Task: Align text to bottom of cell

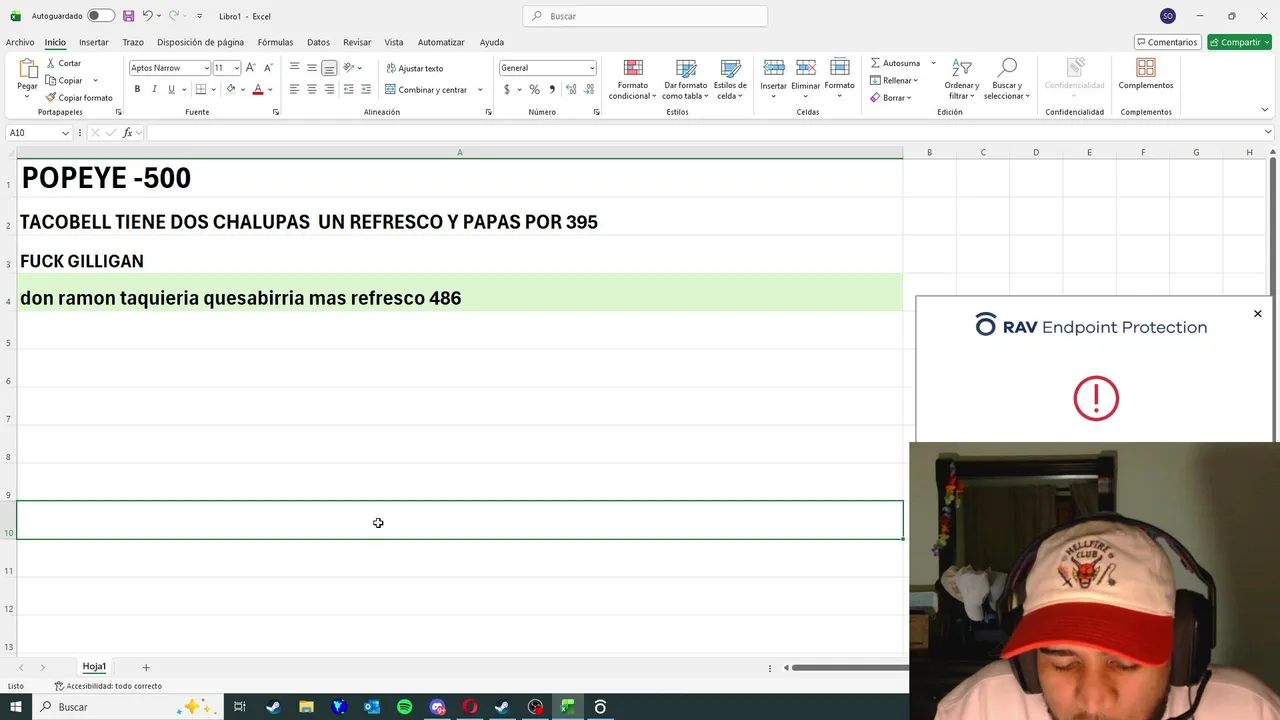Action: tap(329, 67)
